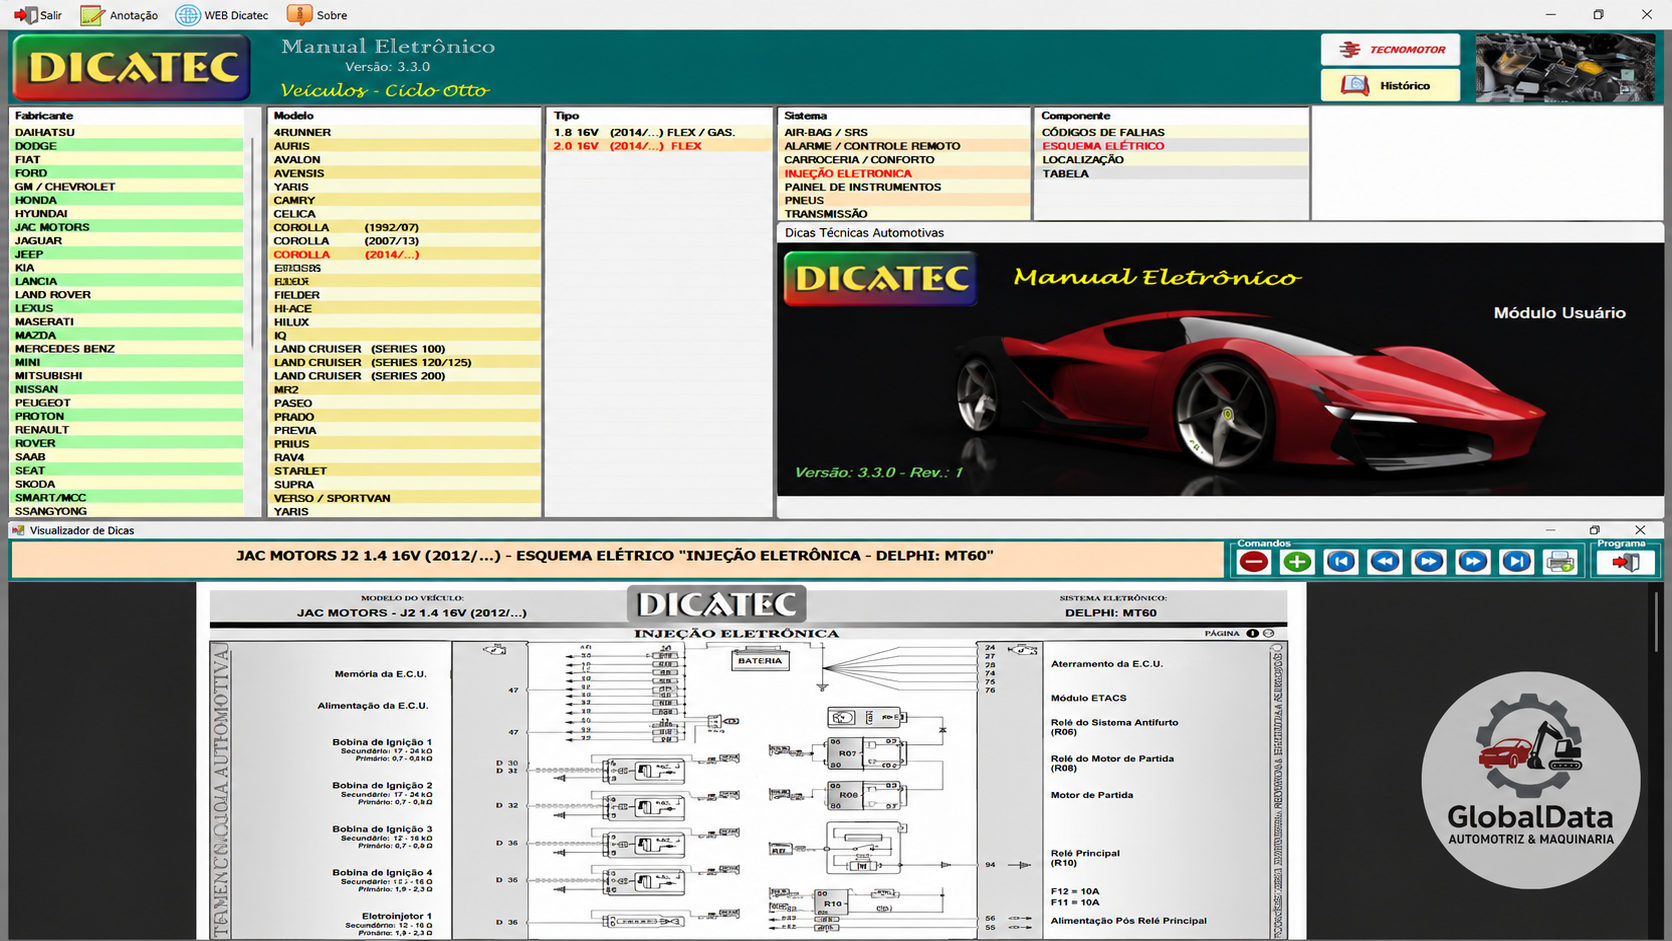Viewport: 1672px width, 941px height.
Task: Select DAIHATSU manufacturer
Action: coord(127,132)
